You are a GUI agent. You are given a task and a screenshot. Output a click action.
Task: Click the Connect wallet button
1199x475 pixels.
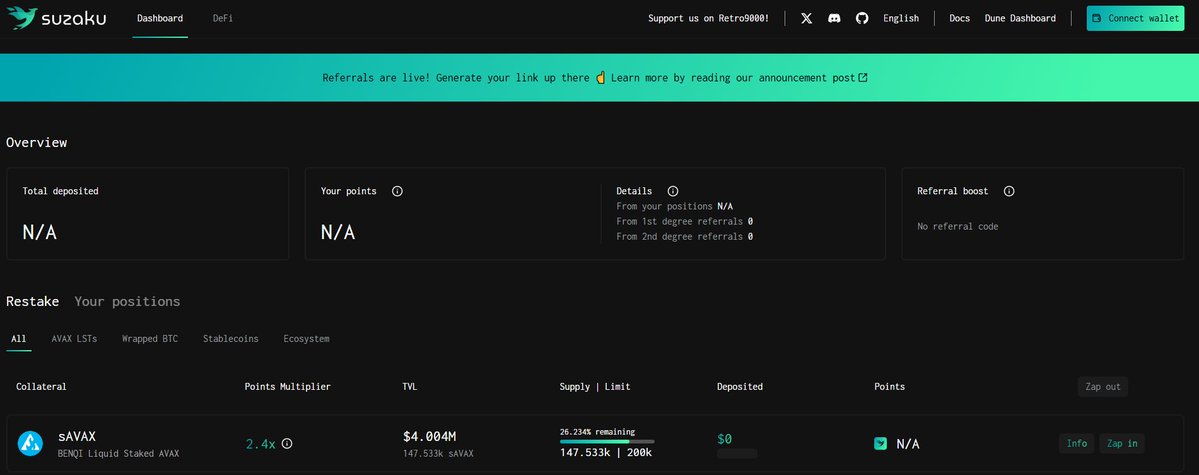[x=1135, y=18]
